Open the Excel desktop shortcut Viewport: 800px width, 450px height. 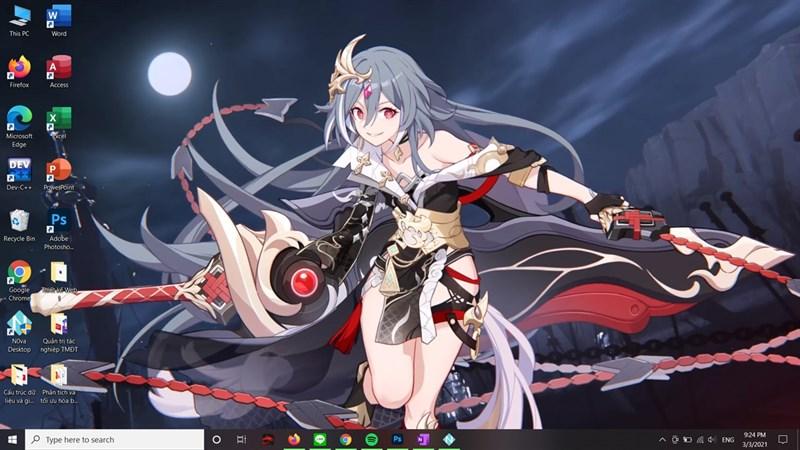(59, 123)
